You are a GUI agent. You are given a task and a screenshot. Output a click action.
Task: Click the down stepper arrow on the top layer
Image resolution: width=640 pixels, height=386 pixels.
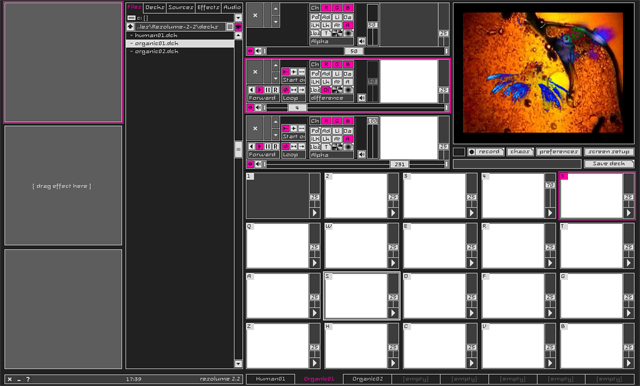coord(276,22)
